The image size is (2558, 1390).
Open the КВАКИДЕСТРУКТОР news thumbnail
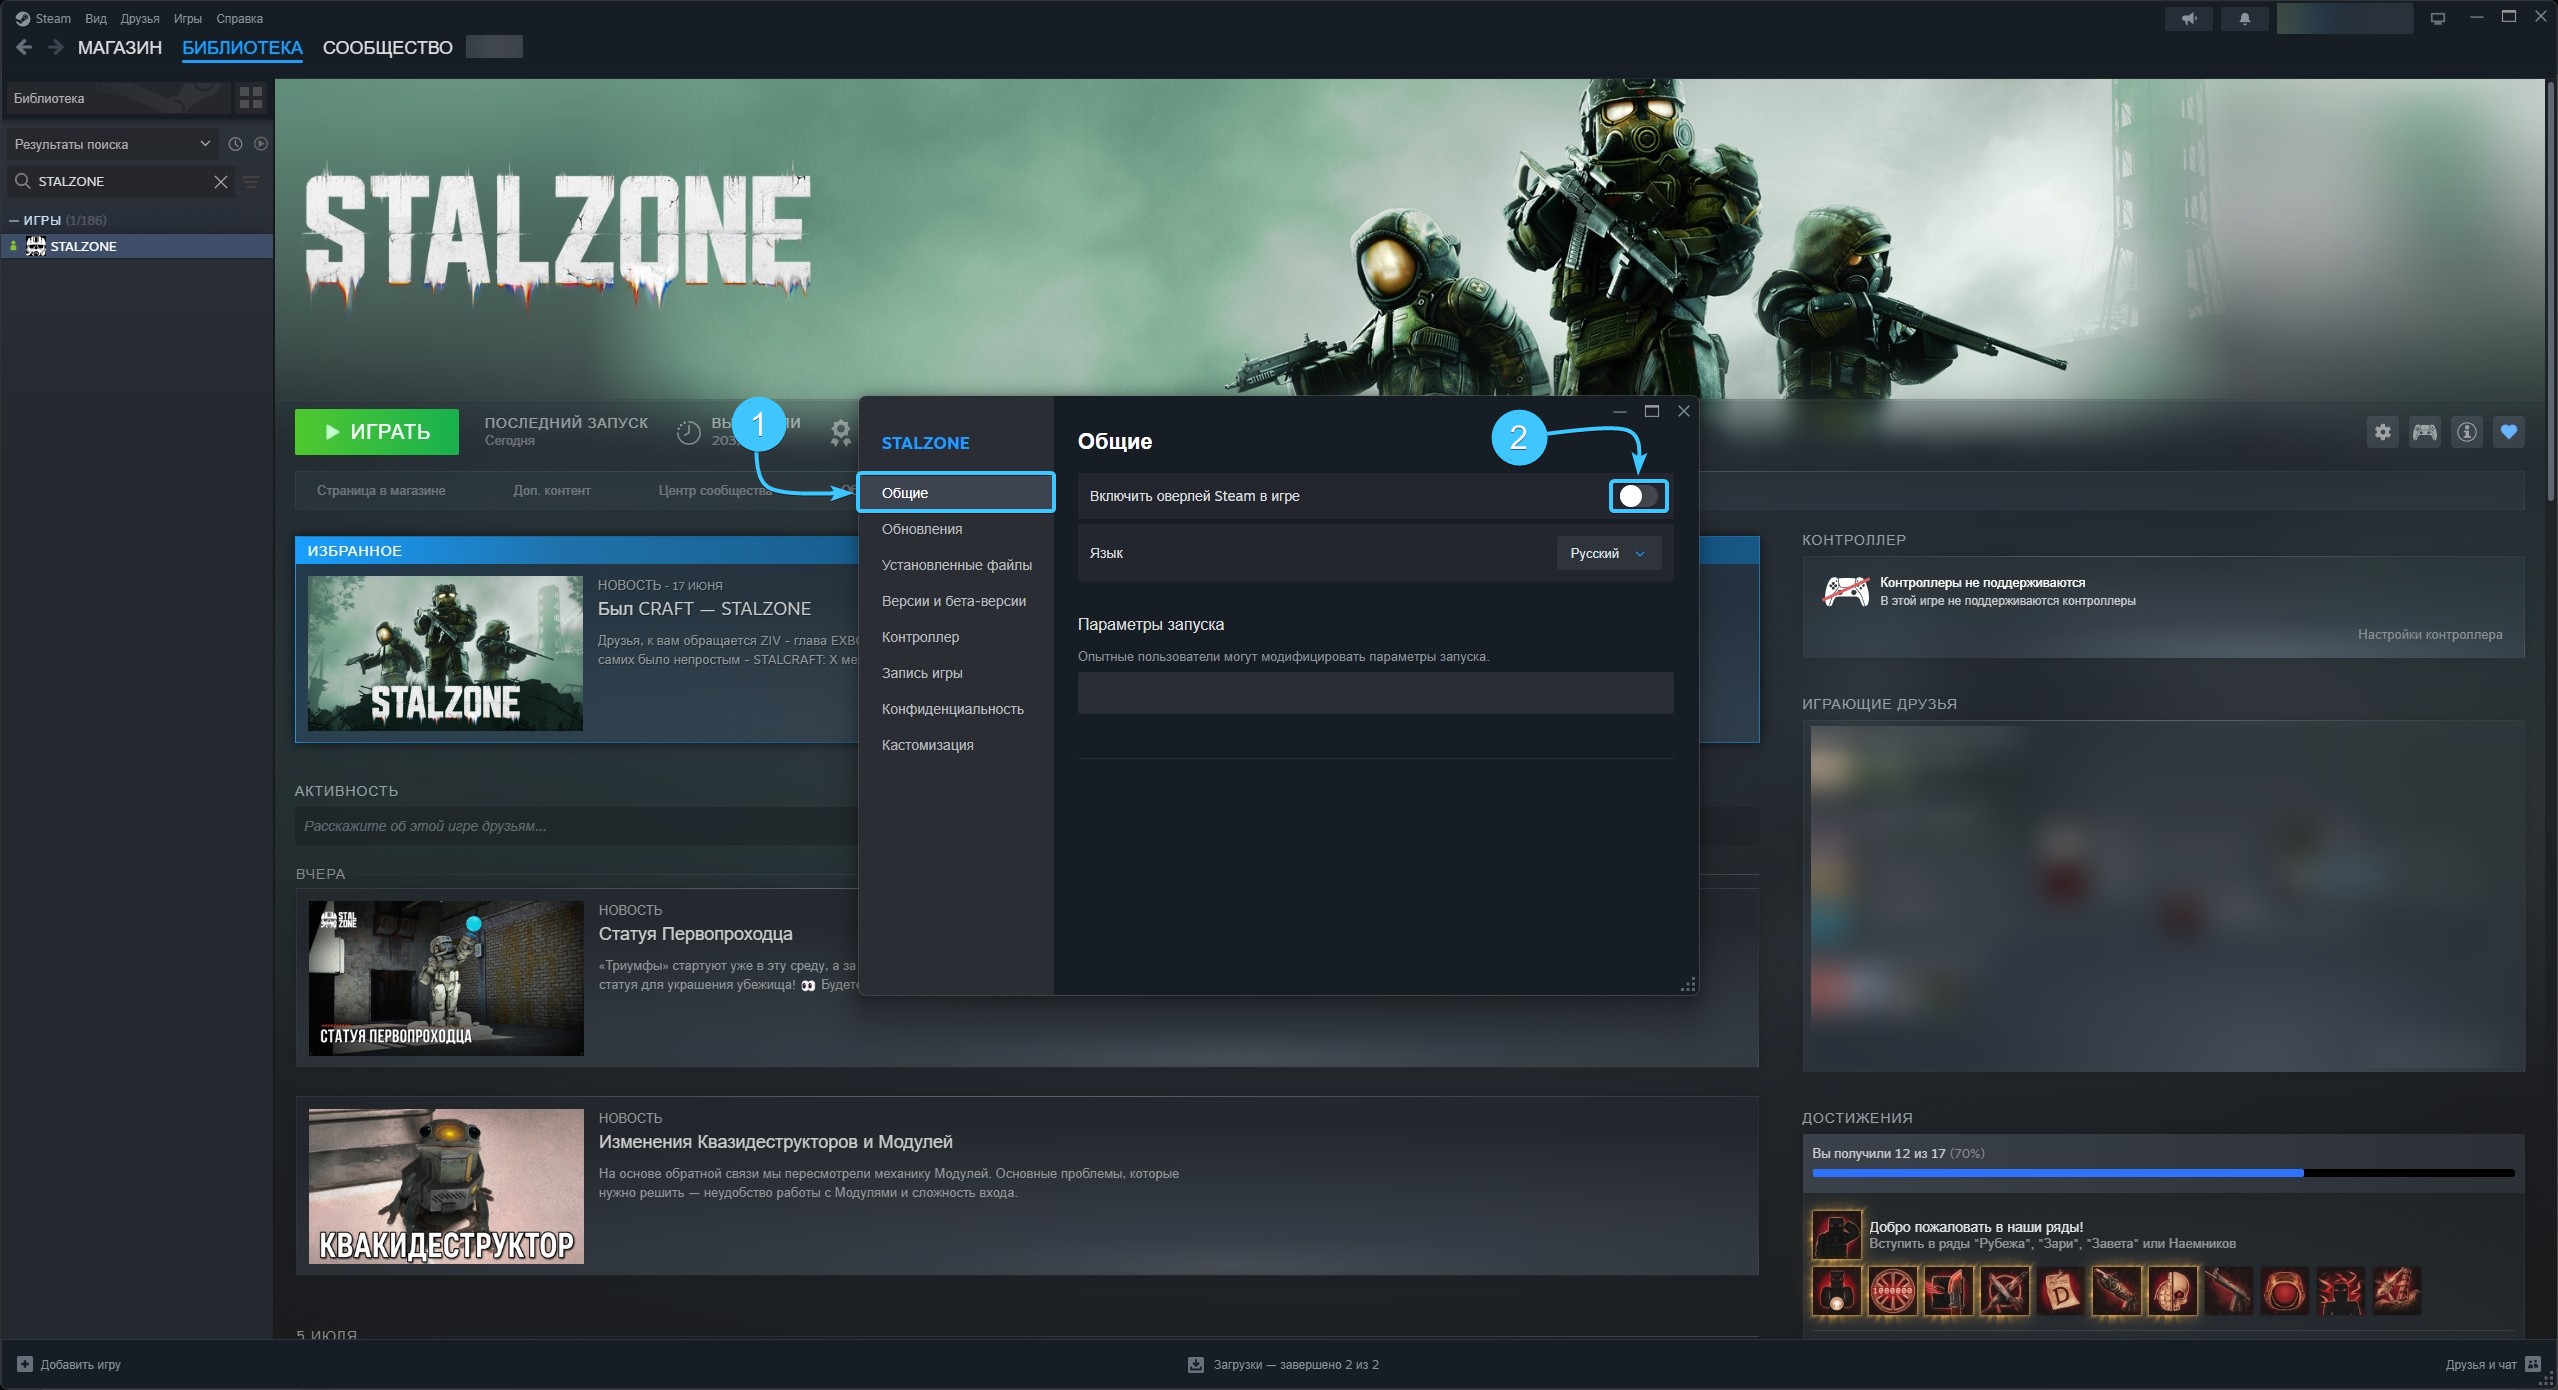[446, 1186]
